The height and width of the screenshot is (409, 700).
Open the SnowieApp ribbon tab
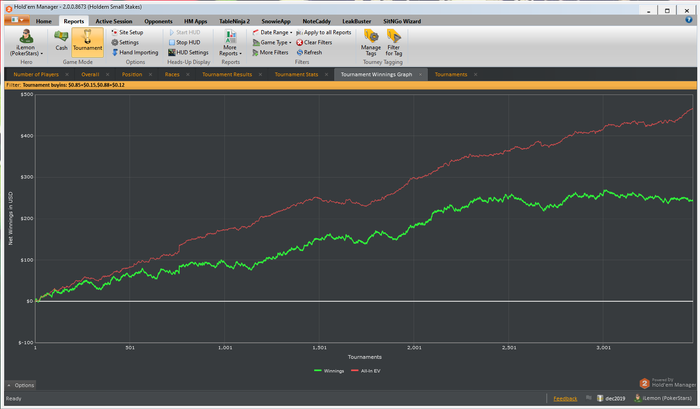(276, 21)
